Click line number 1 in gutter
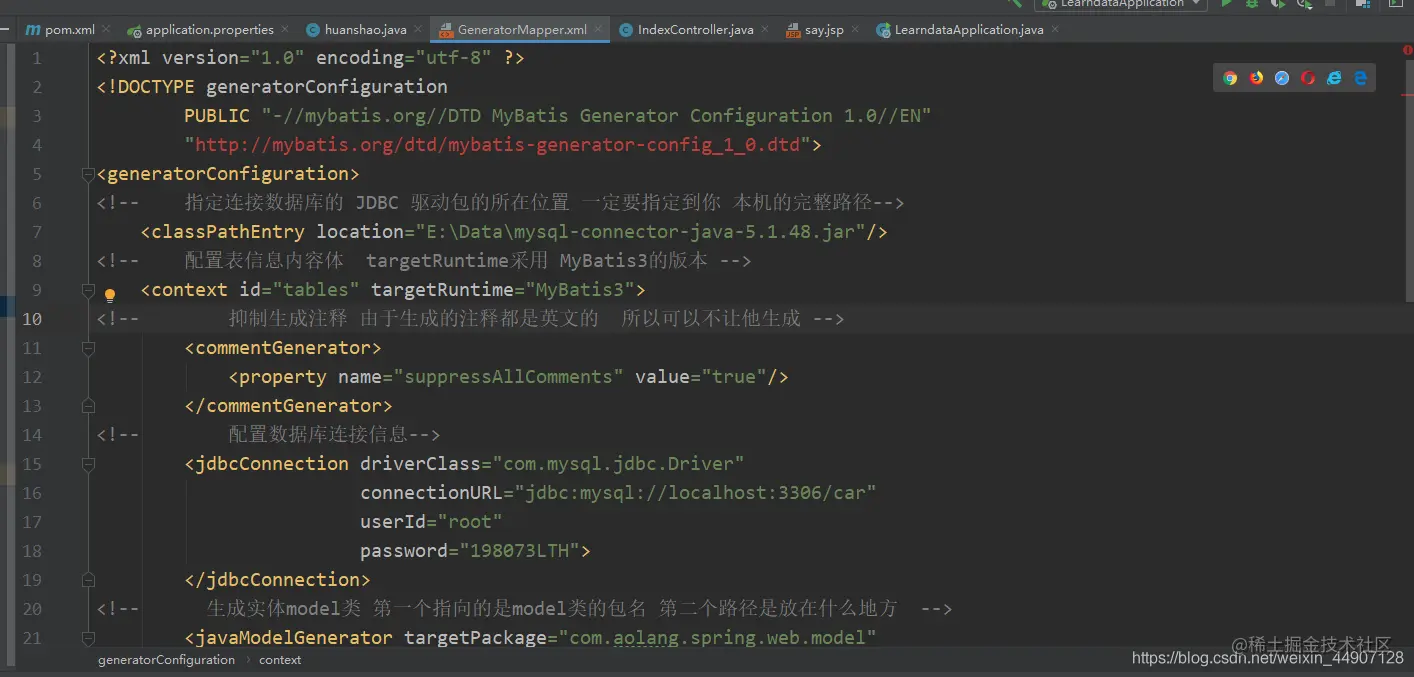This screenshot has height=677, width=1414. point(37,58)
